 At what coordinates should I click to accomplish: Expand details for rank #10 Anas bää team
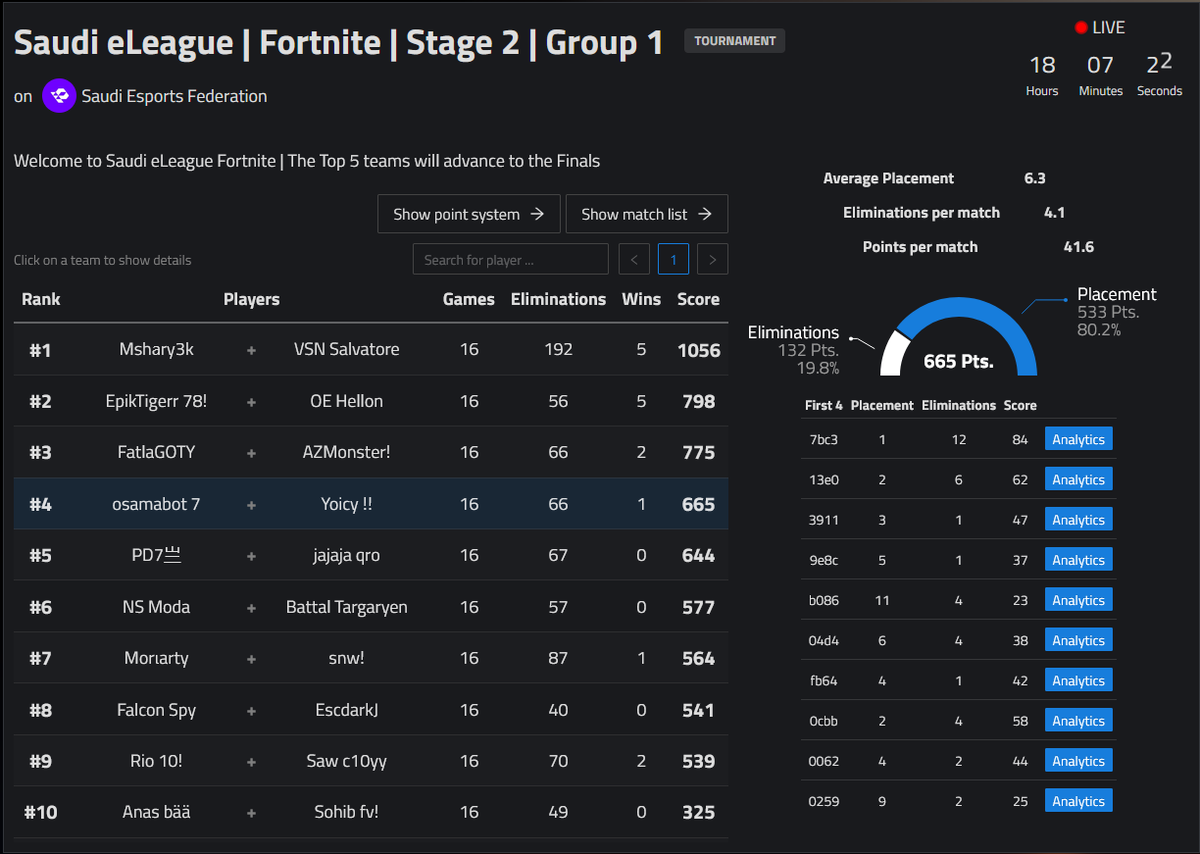coord(371,812)
